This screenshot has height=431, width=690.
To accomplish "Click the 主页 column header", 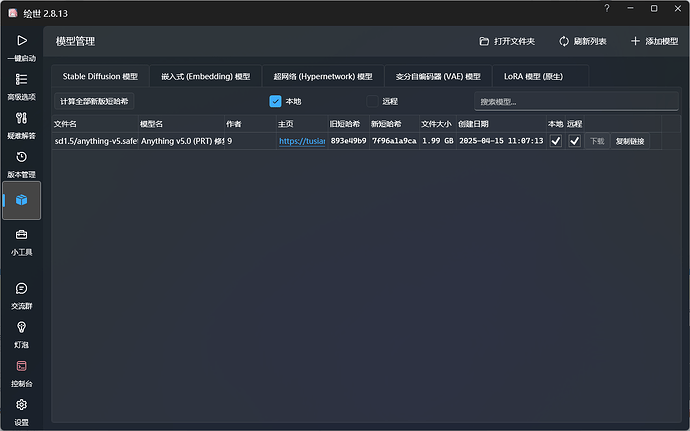I will [302, 124].
